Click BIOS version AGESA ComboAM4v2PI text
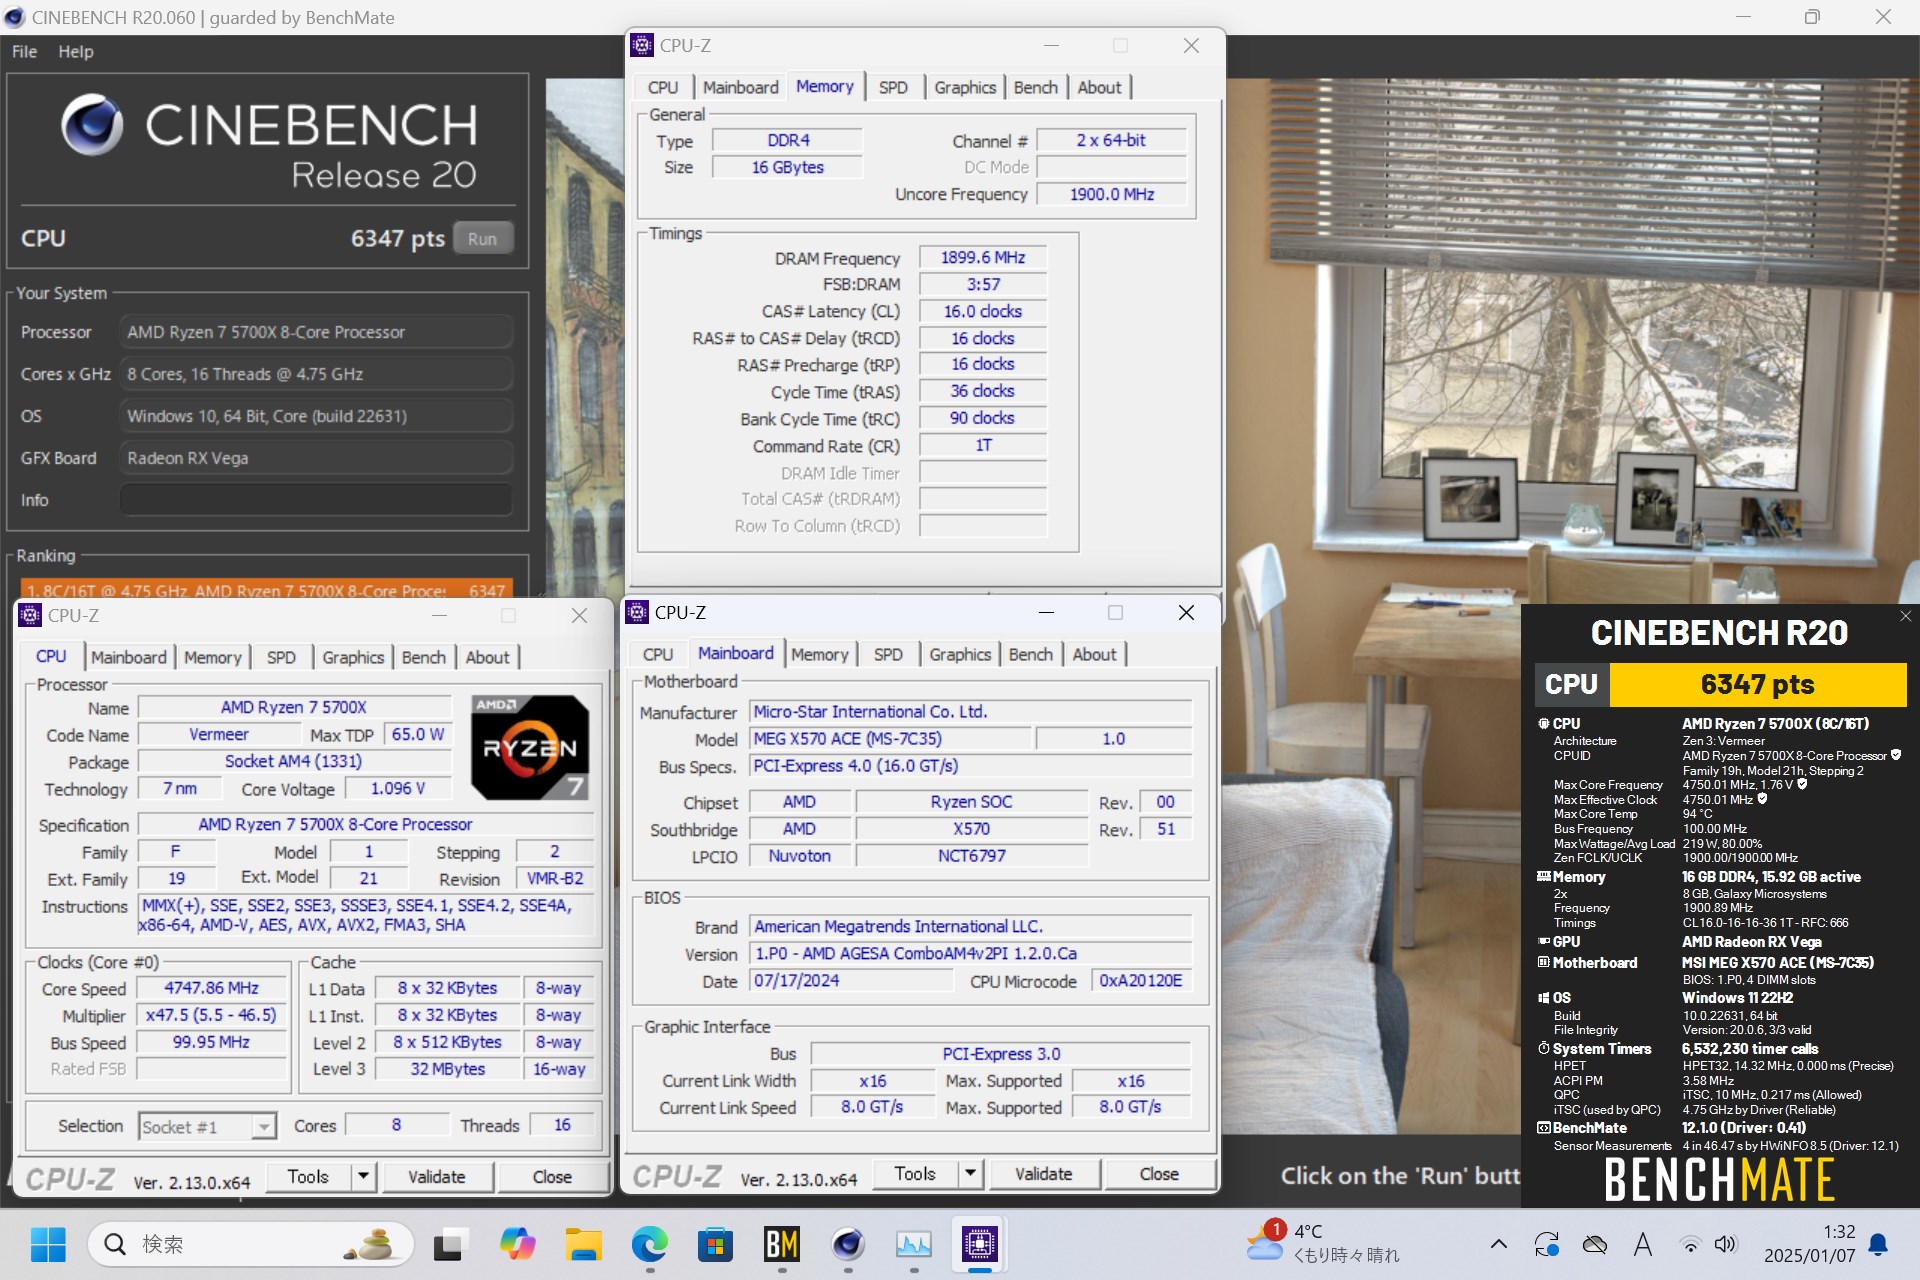 pos(971,954)
